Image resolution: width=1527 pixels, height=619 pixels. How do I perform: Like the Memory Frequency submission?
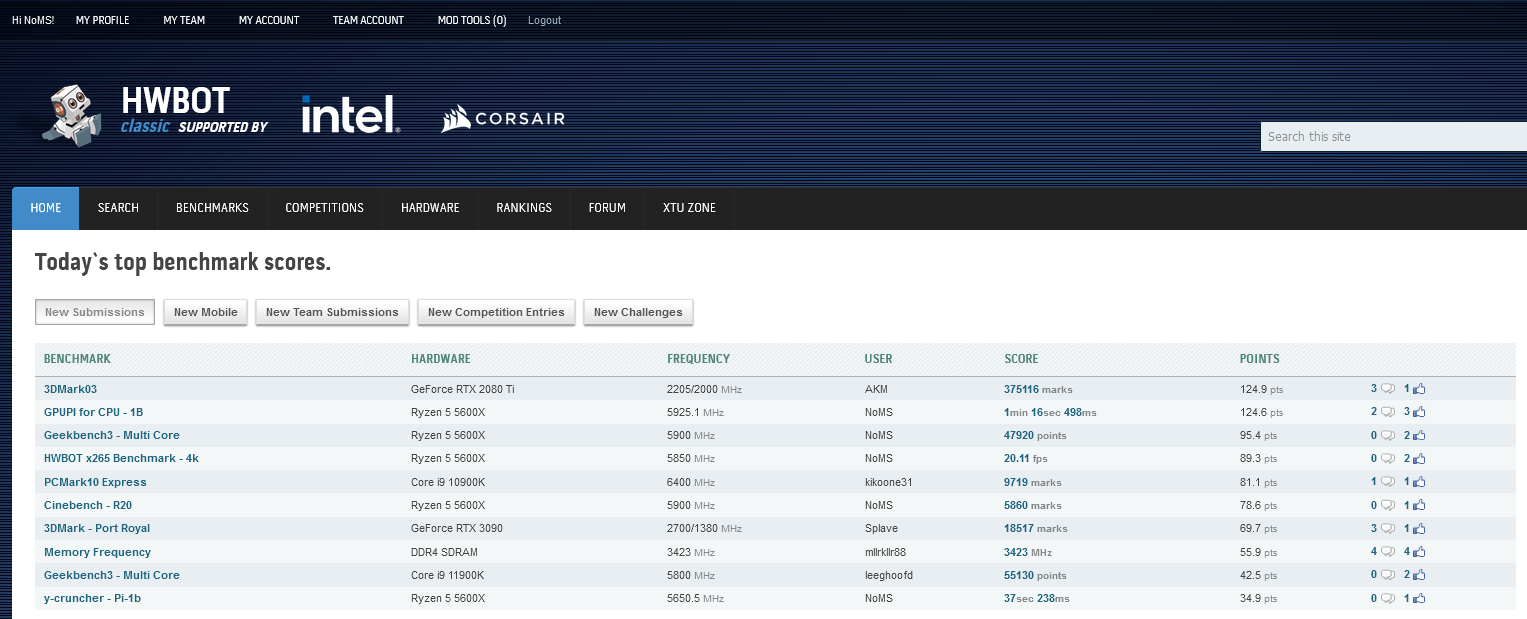tap(1419, 552)
